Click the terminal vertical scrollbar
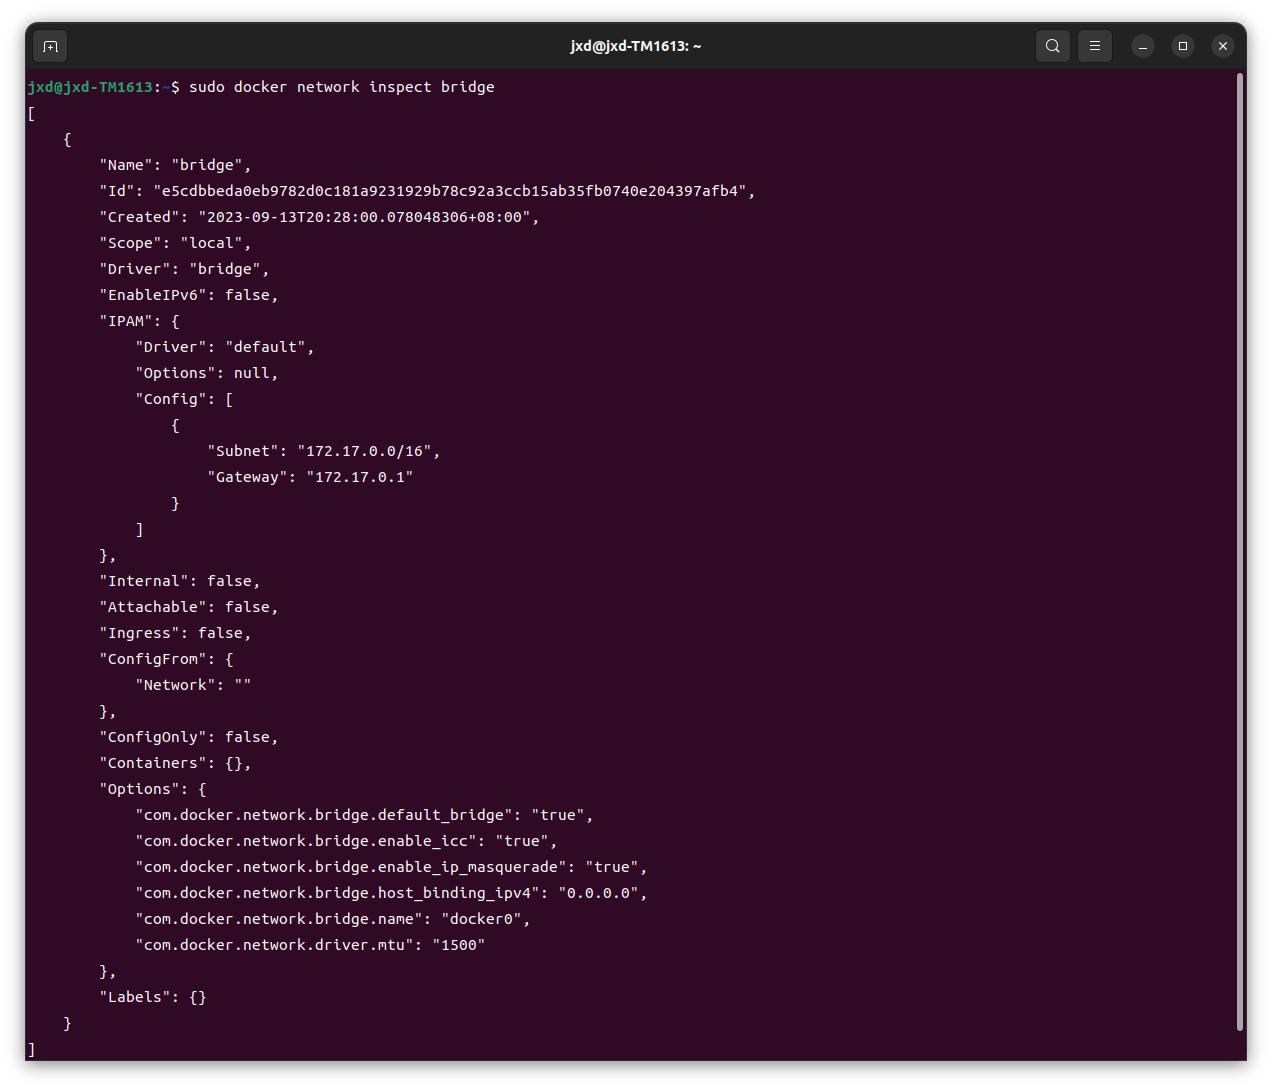The height and width of the screenshot is (1089, 1272). (1240, 552)
